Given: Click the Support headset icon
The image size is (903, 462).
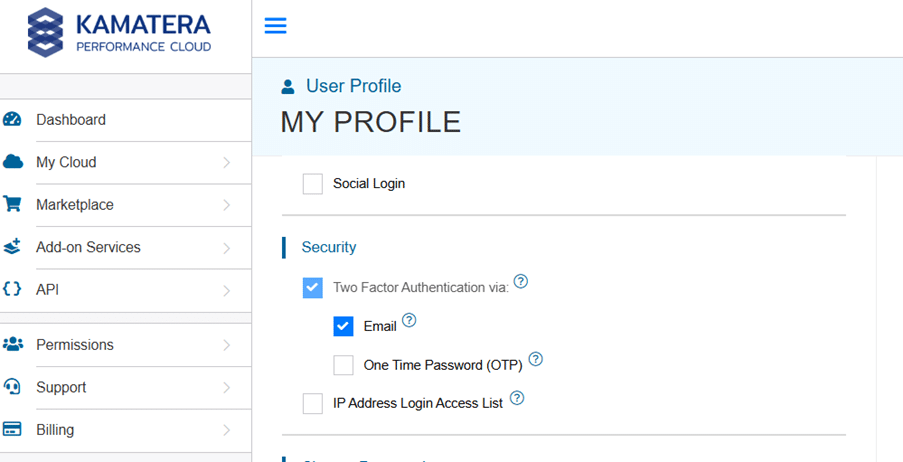Looking at the screenshot, I should click(13, 387).
